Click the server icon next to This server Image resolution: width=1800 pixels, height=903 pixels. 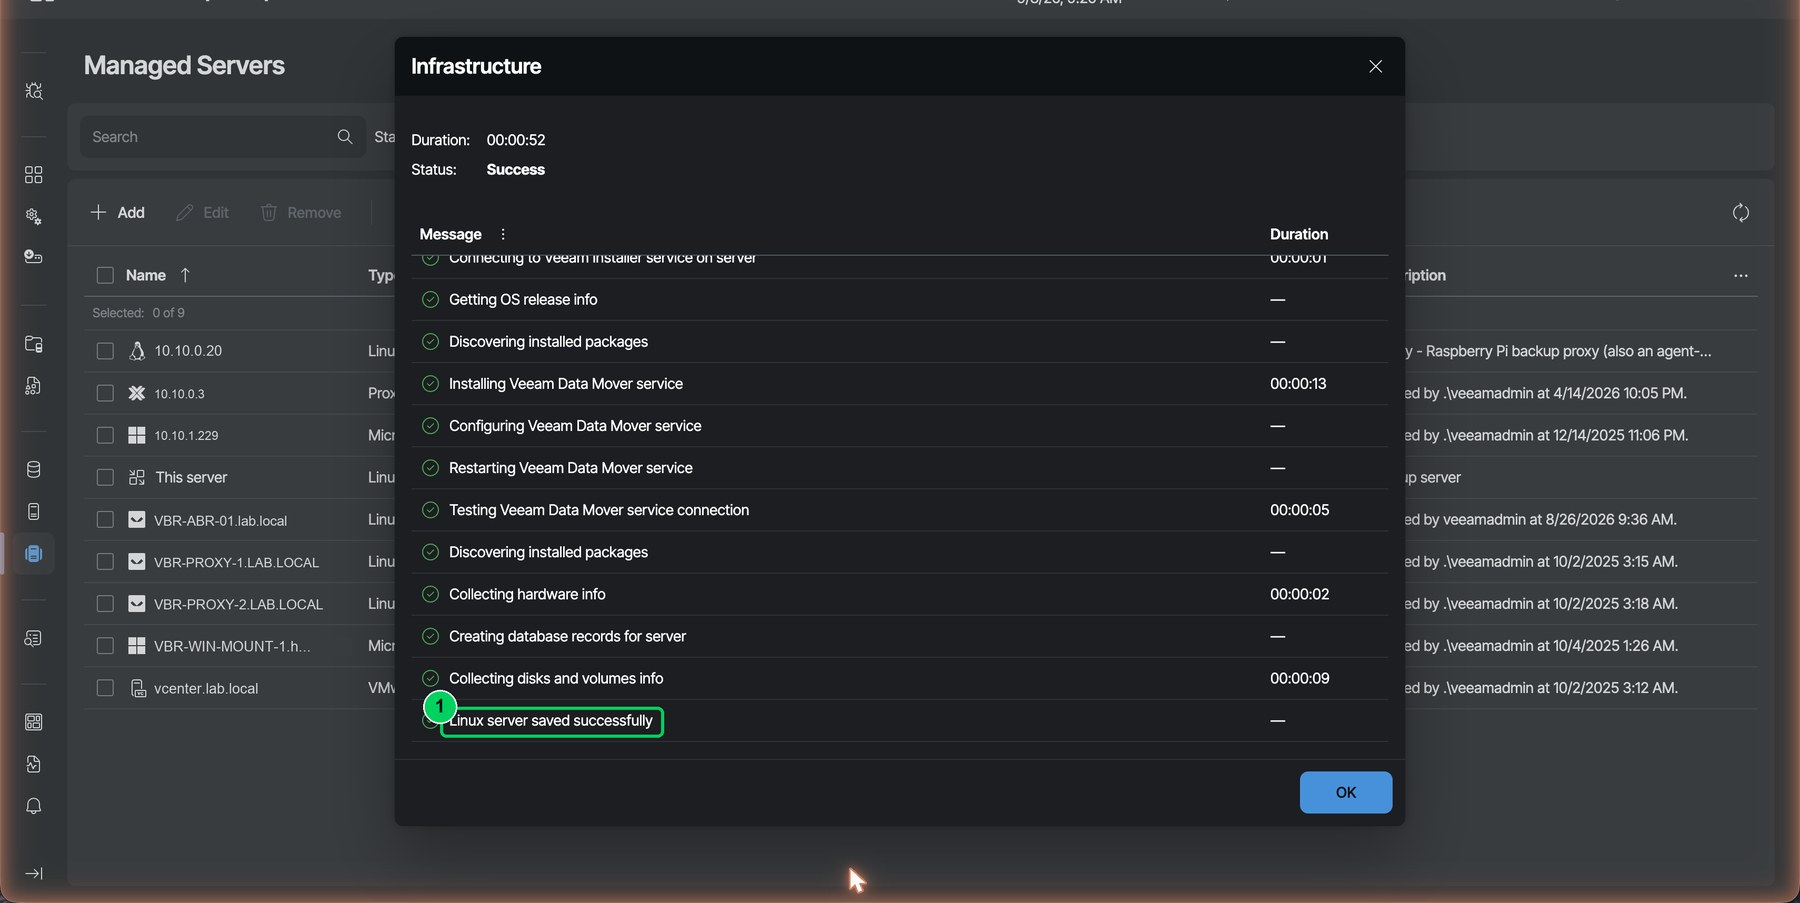pyautogui.click(x=137, y=478)
